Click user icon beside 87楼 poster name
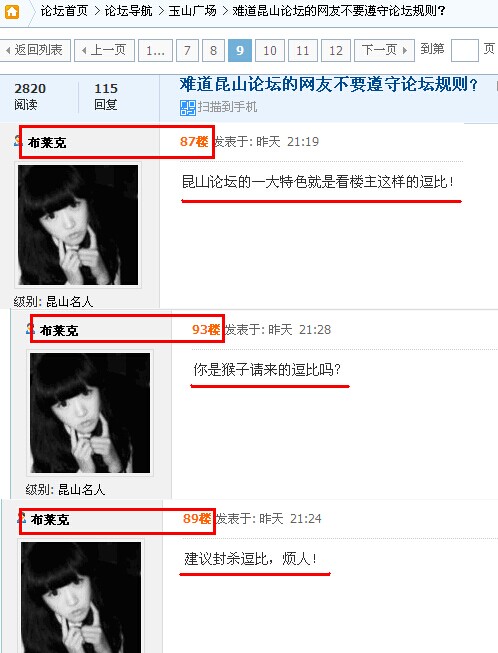498x653 pixels. click(17, 140)
